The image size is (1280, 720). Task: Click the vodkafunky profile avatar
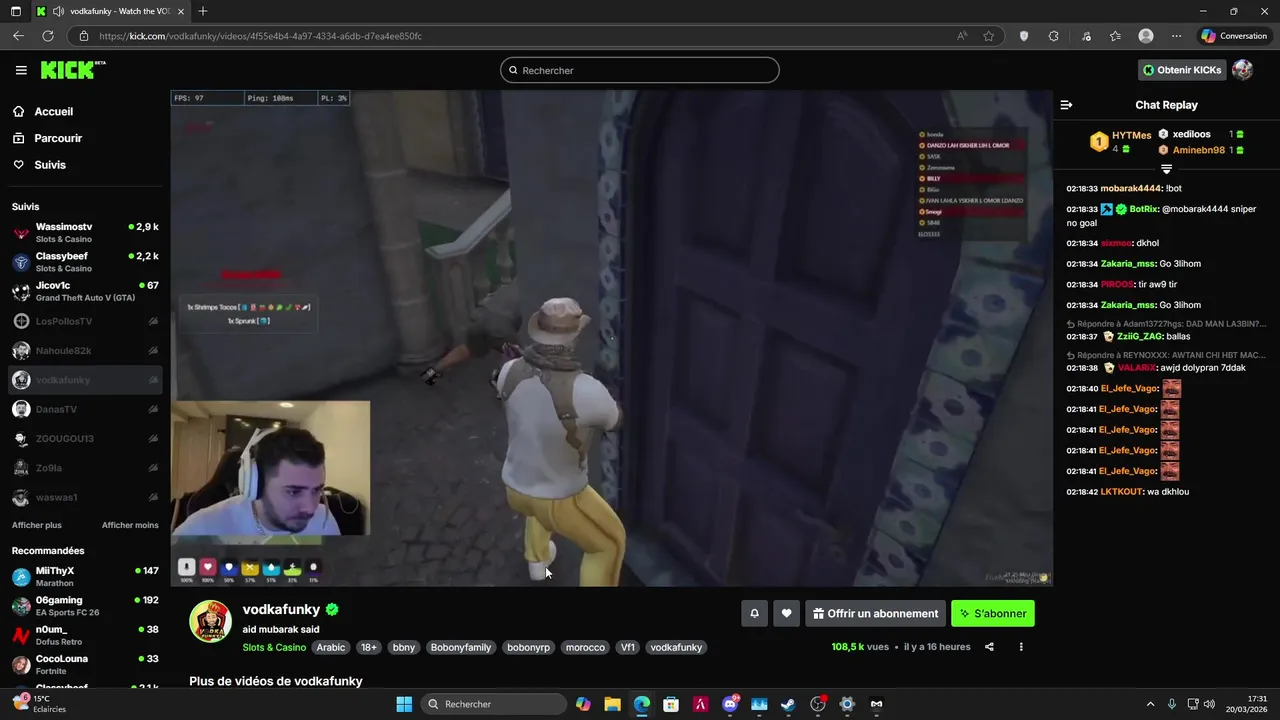(x=211, y=622)
